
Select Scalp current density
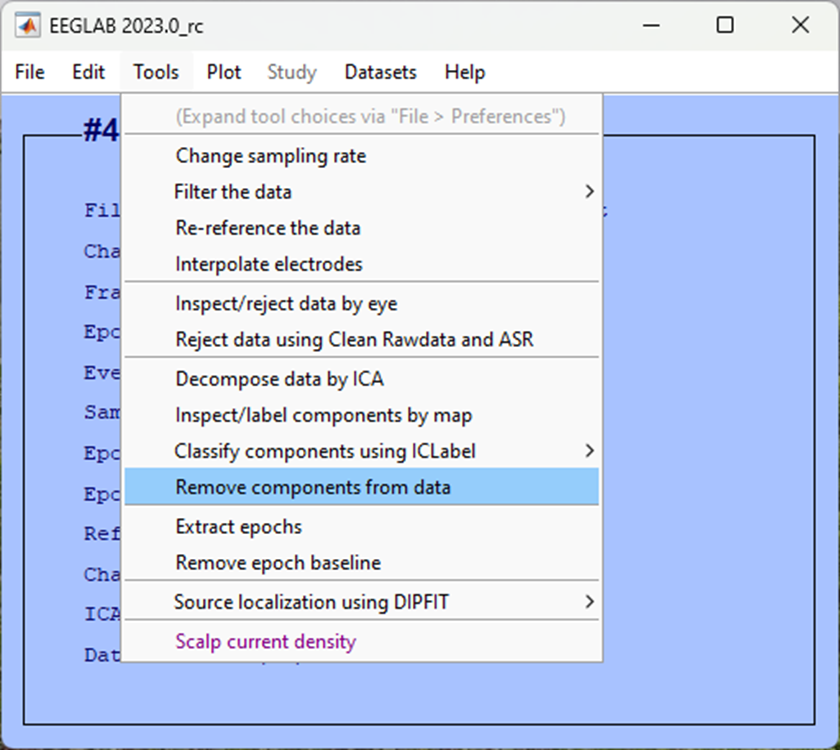(264, 641)
